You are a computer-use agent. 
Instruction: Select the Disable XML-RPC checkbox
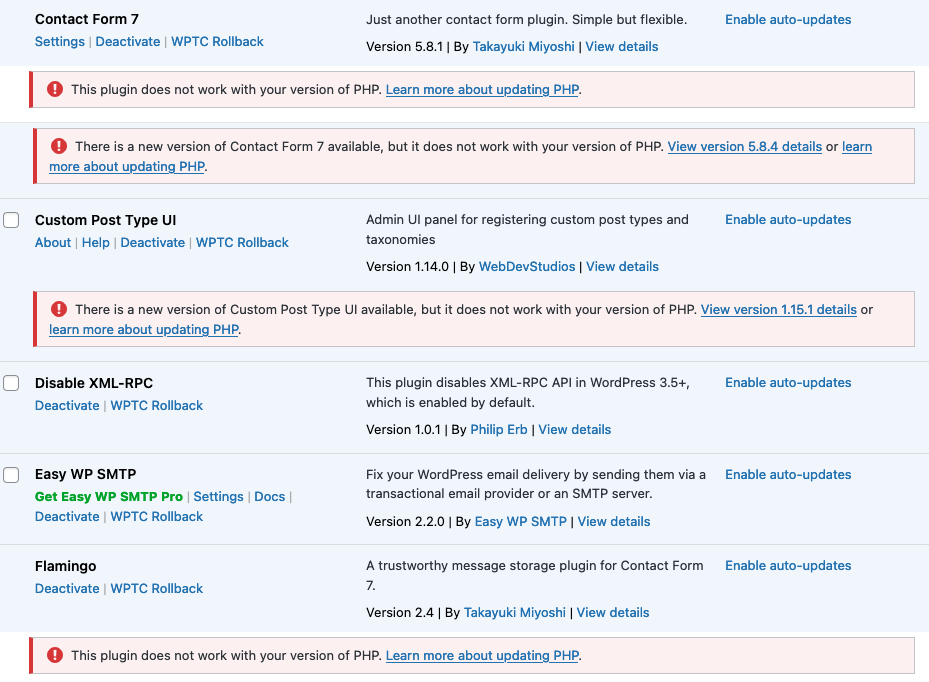click(11, 382)
